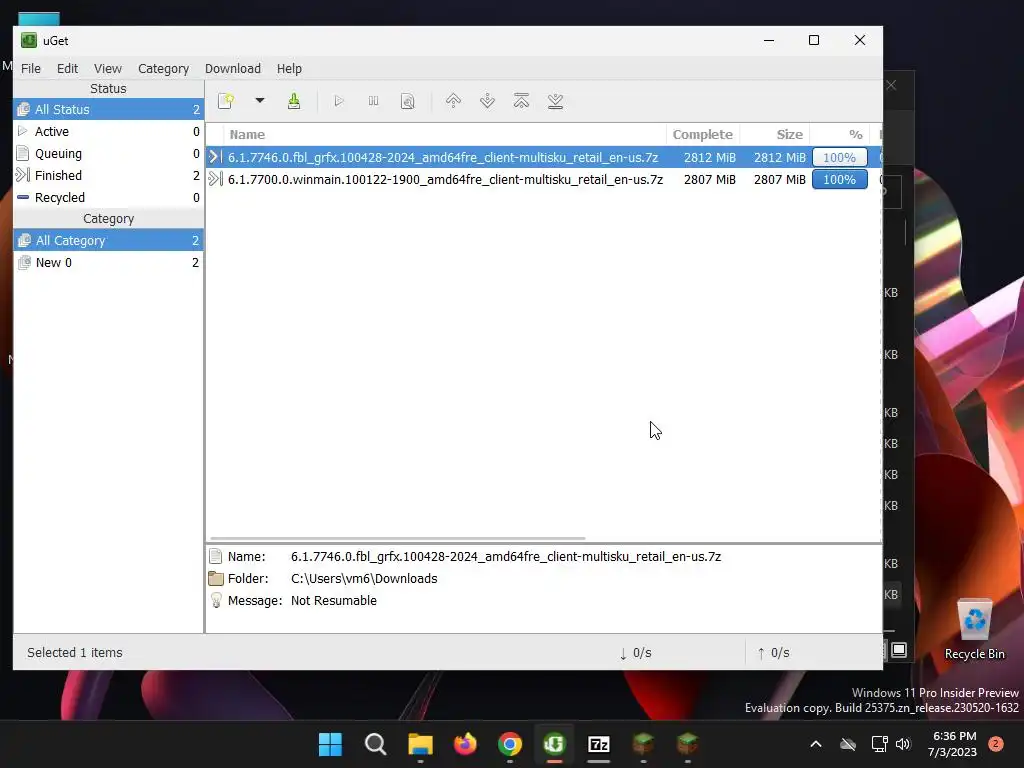Open 7-Zip from the taskbar
The height and width of the screenshot is (768, 1024).
coord(599,744)
